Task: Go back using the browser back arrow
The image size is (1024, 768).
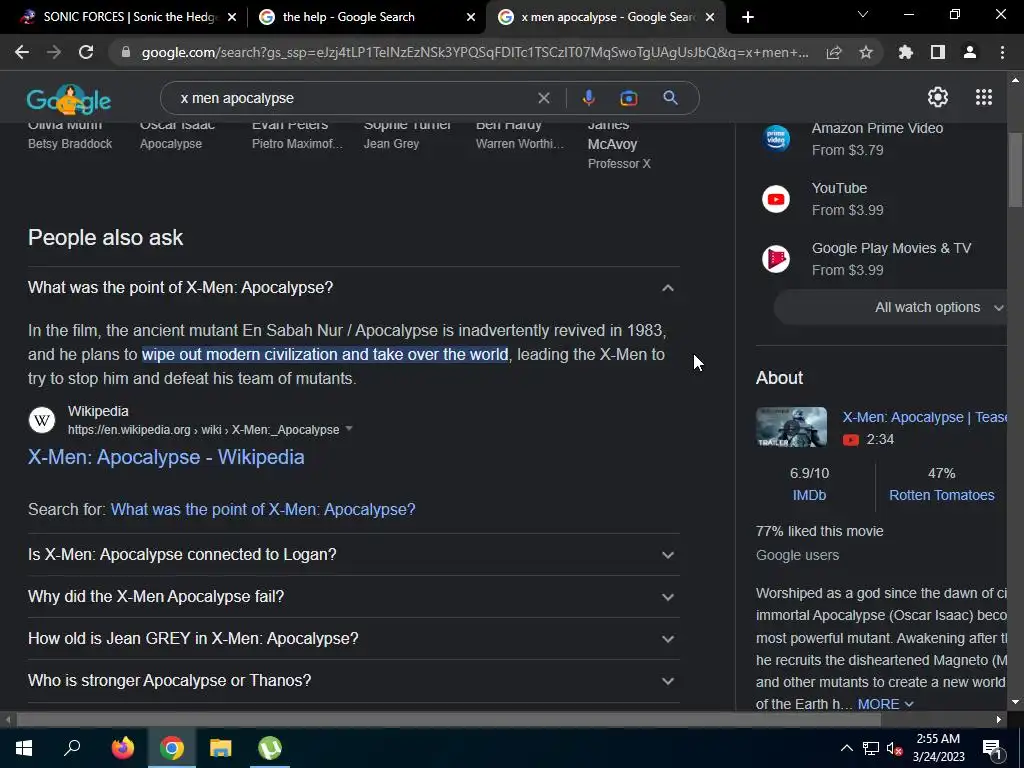Action: (x=22, y=52)
